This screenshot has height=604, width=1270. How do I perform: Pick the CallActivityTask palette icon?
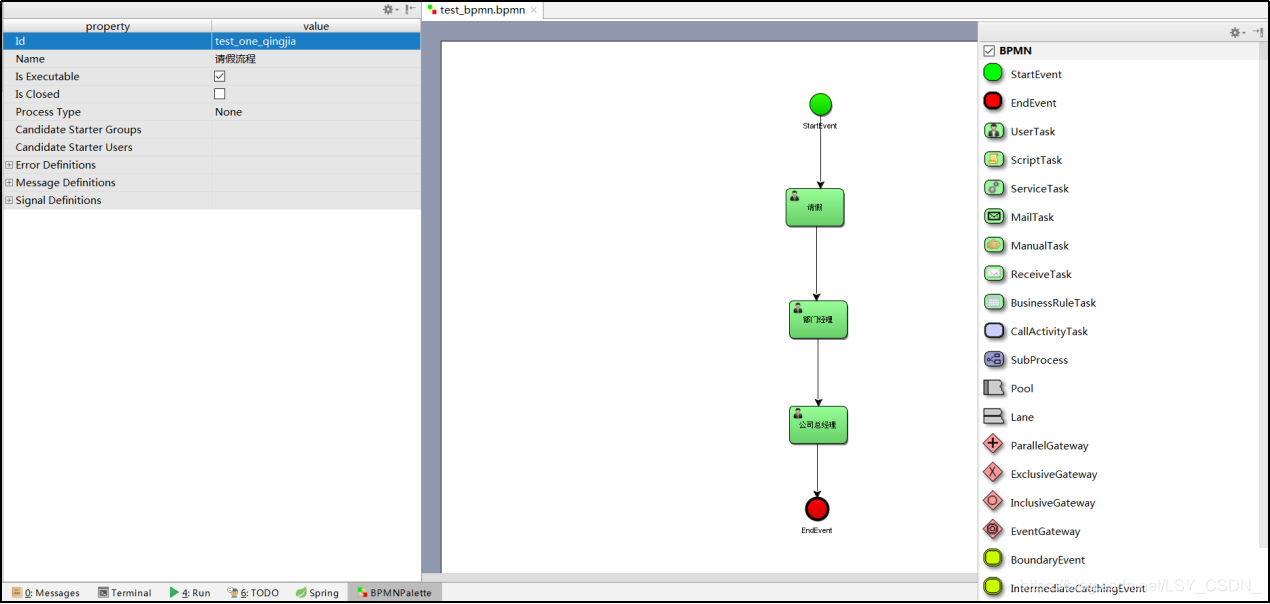(x=994, y=330)
